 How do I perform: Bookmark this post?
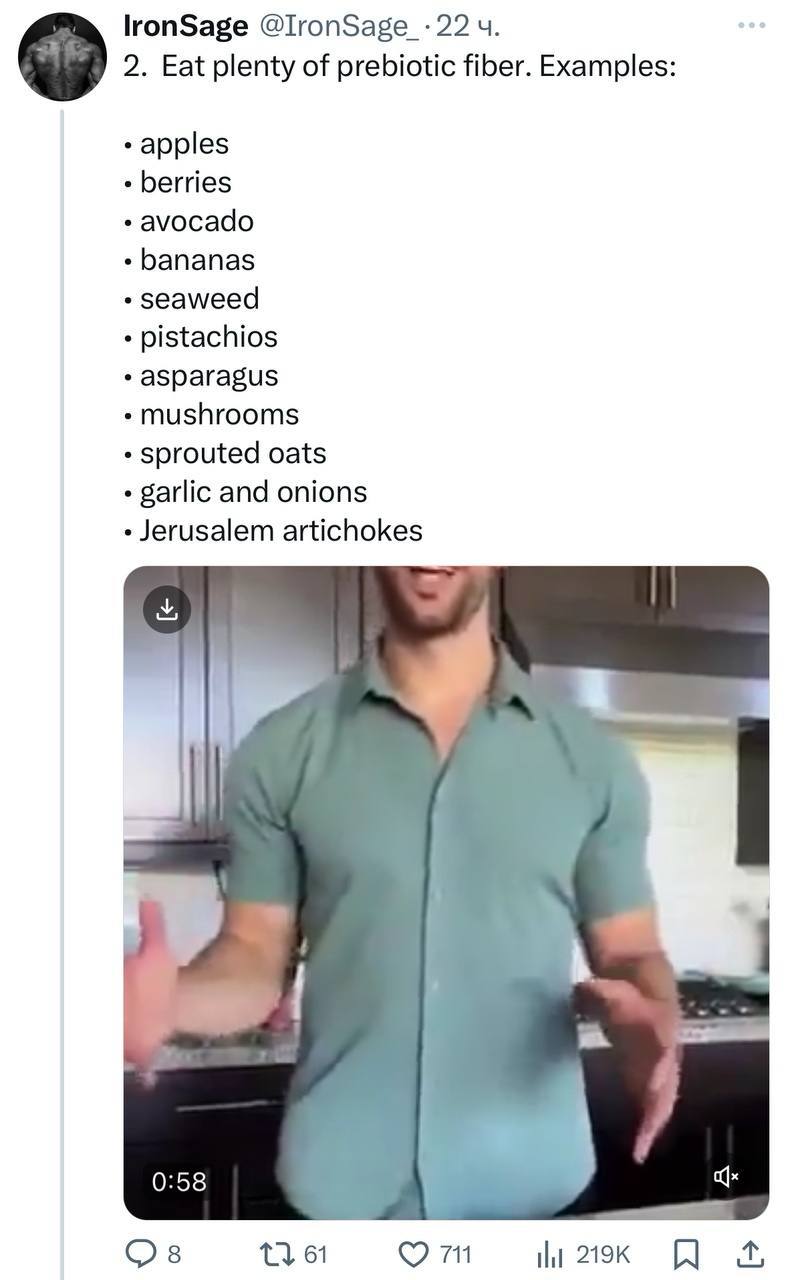pyautogui.click(x=687, y=1253)
